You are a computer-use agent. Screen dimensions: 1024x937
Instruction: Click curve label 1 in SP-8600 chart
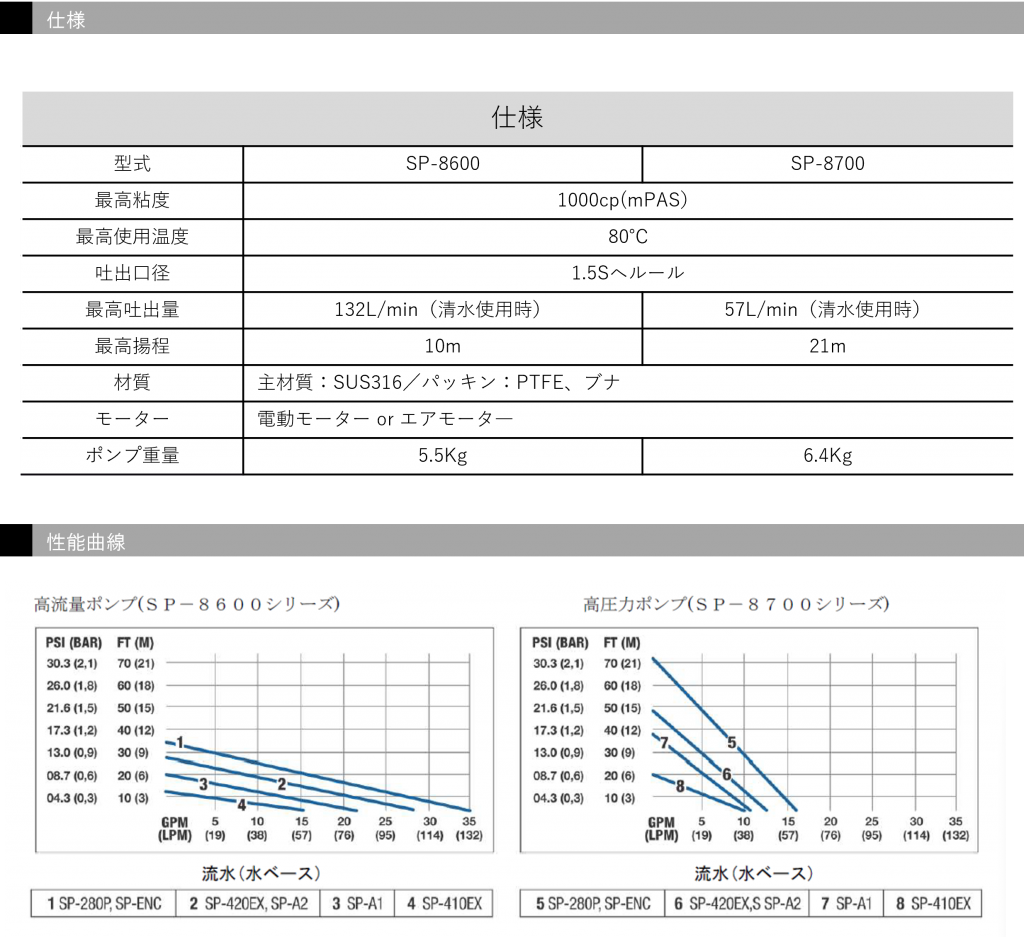(x=180, y=743)
